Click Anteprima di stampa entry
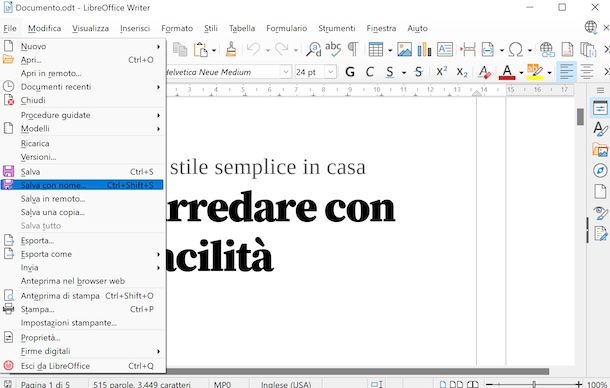610x388 pixels. (82, 296)
